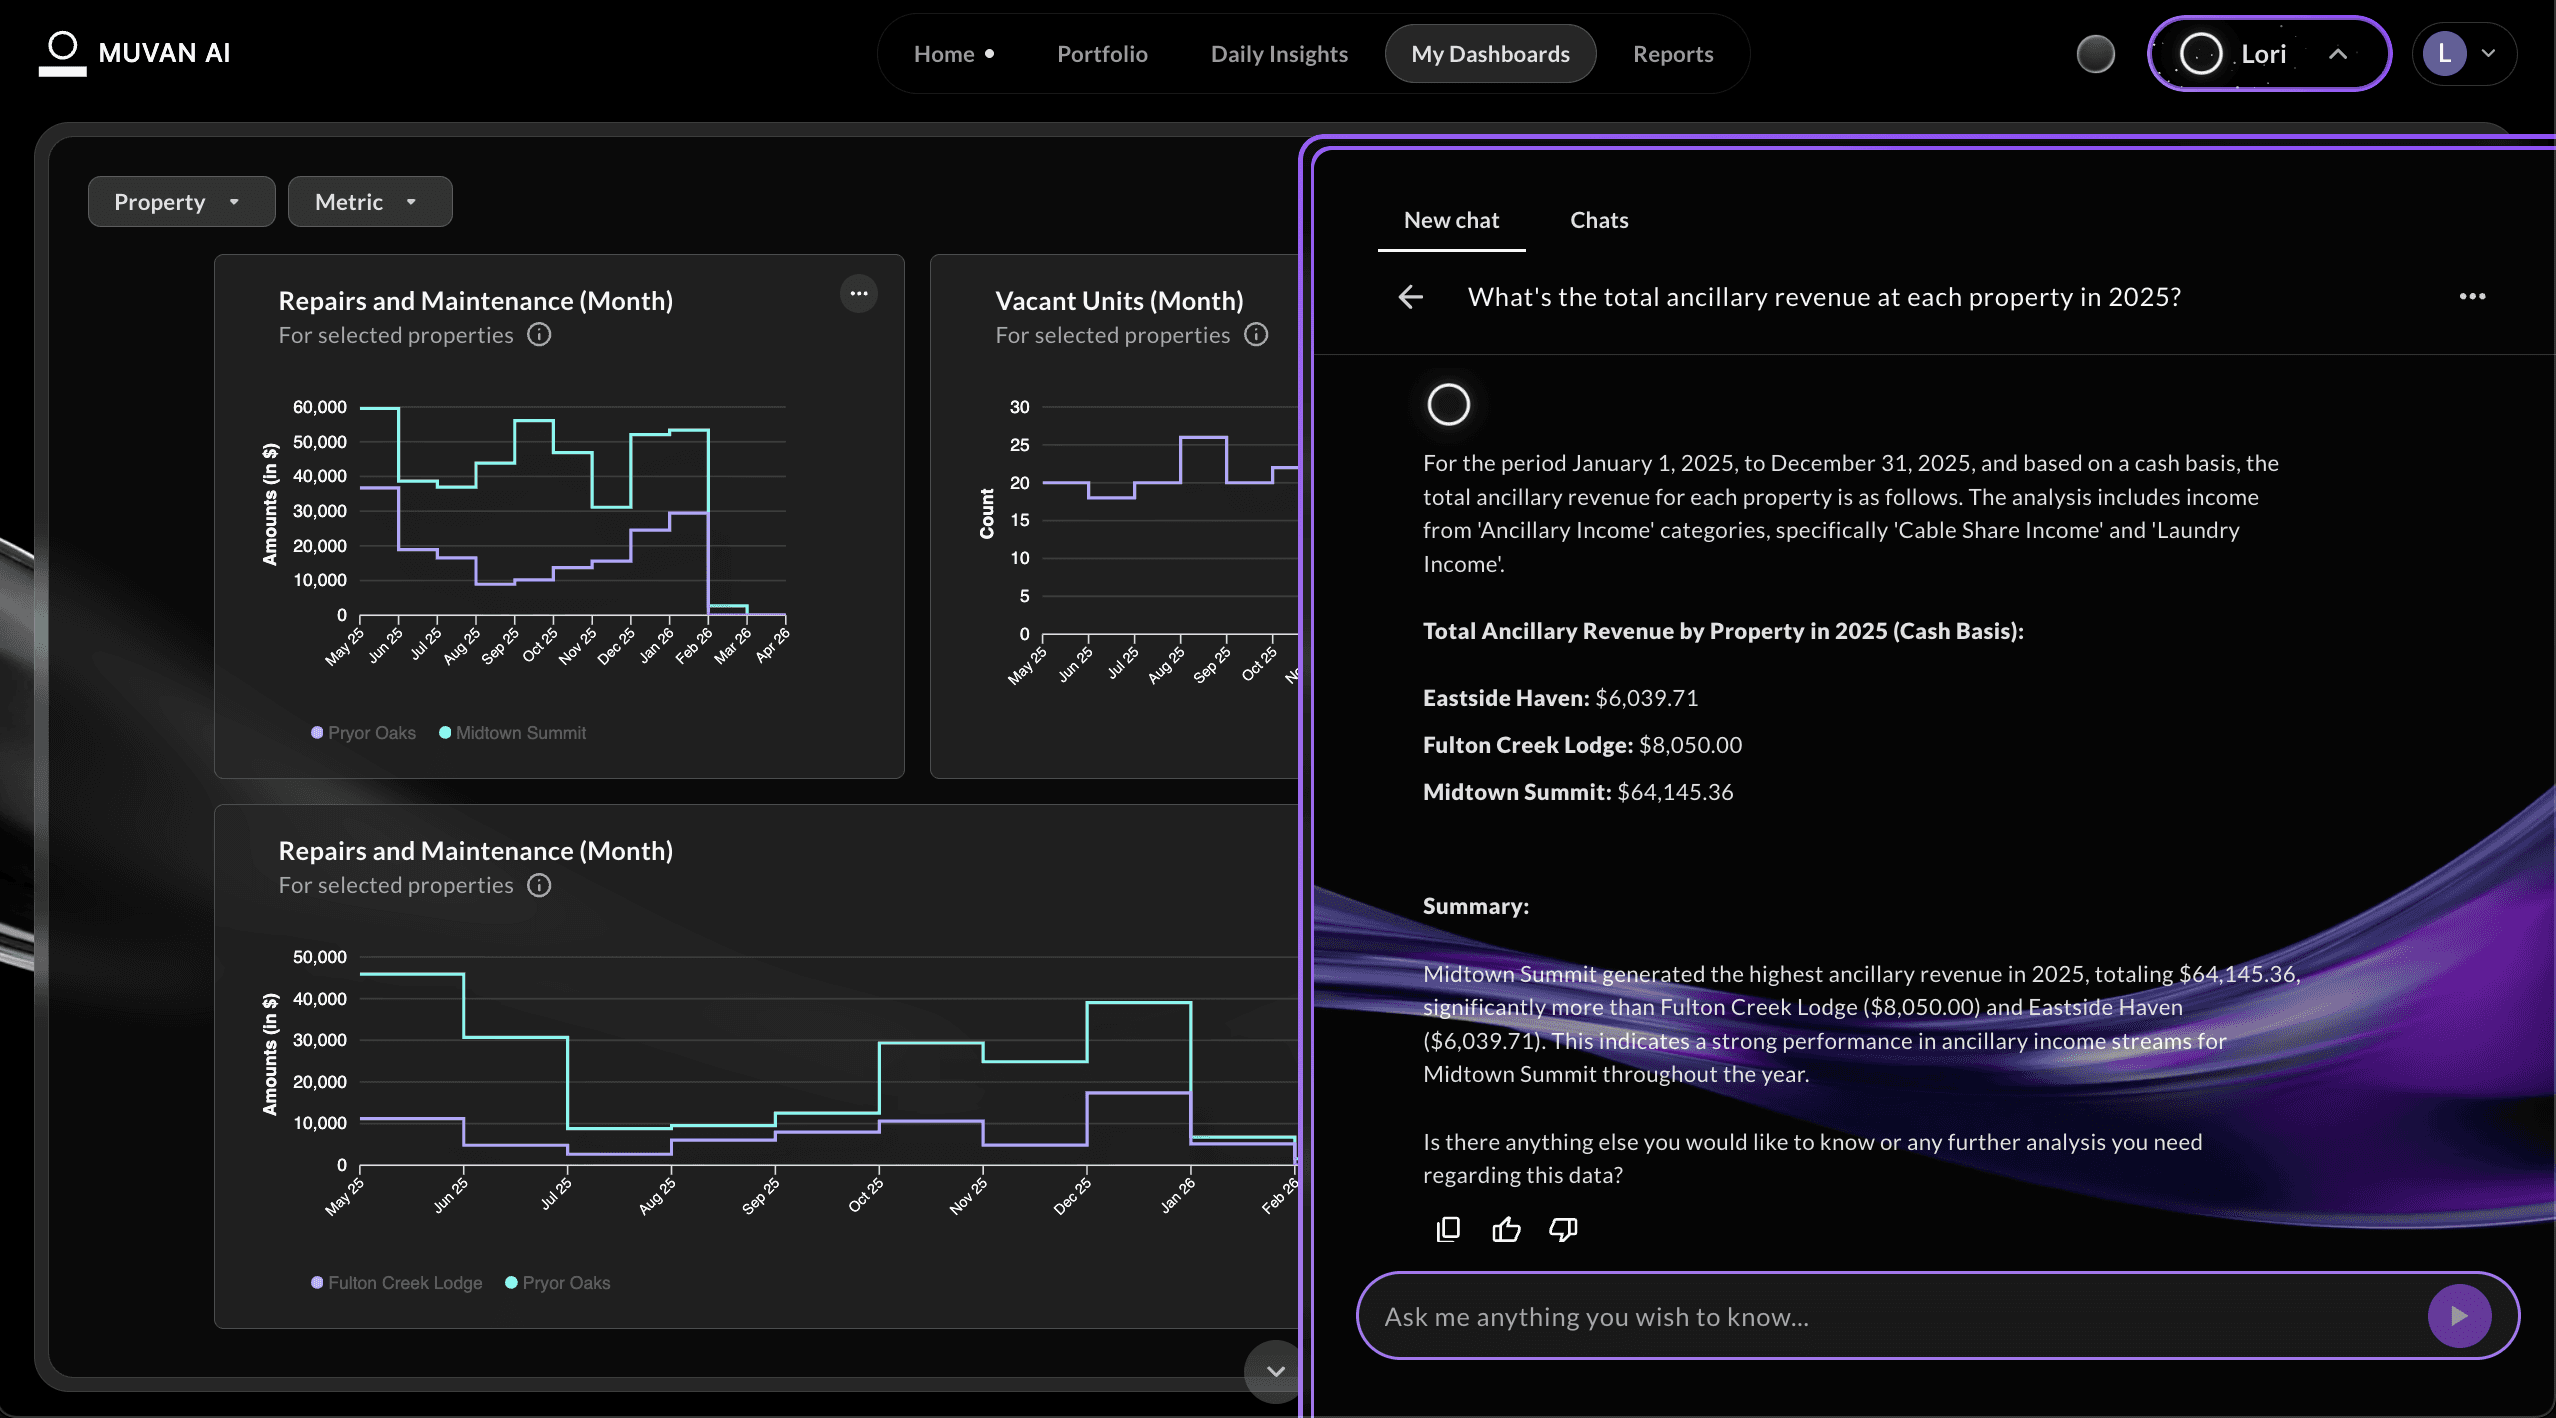Click the copy response icon
Screen dimensions: 2556x1418
(x=1448, y=1229)
